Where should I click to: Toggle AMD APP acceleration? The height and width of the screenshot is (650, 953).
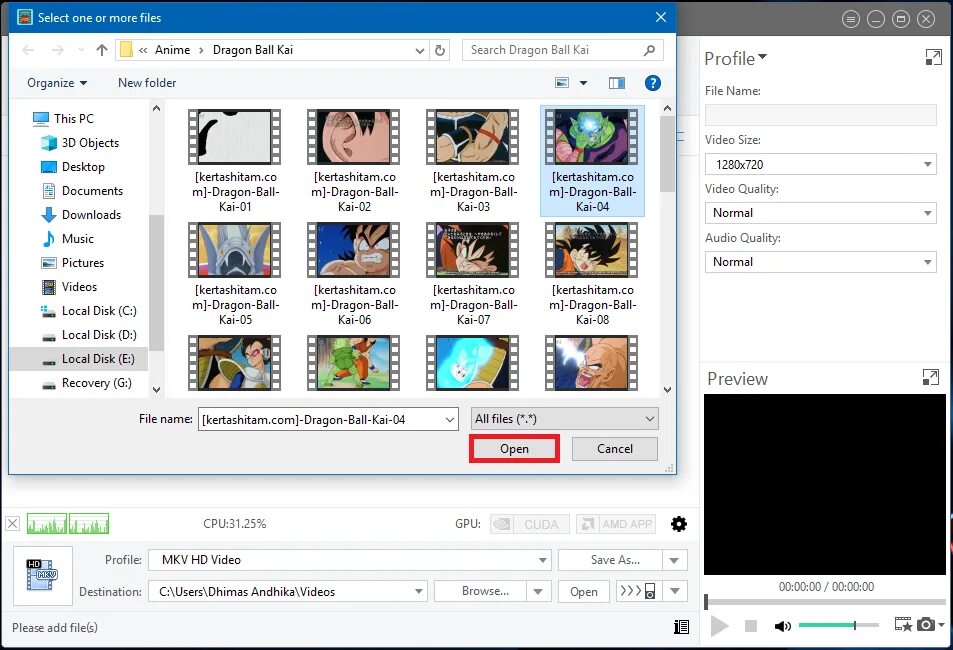(x=616, y=524)
